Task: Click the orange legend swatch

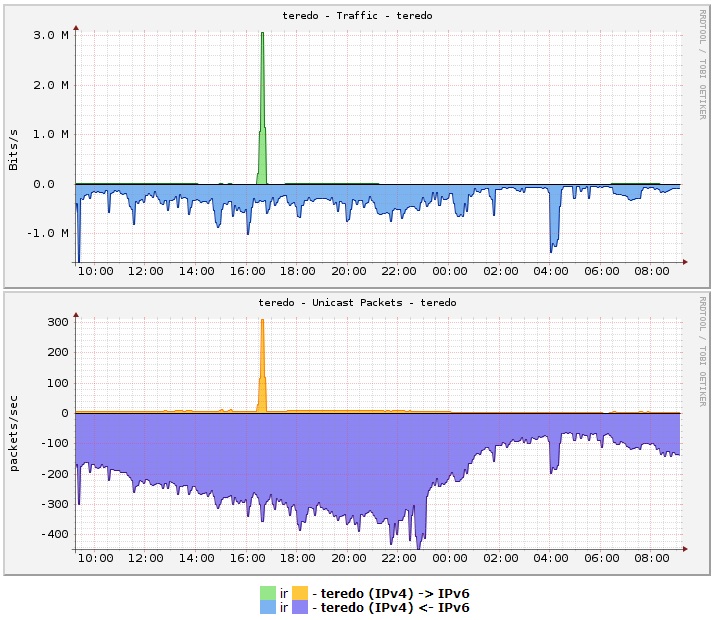Action: [x=300, y=593]
